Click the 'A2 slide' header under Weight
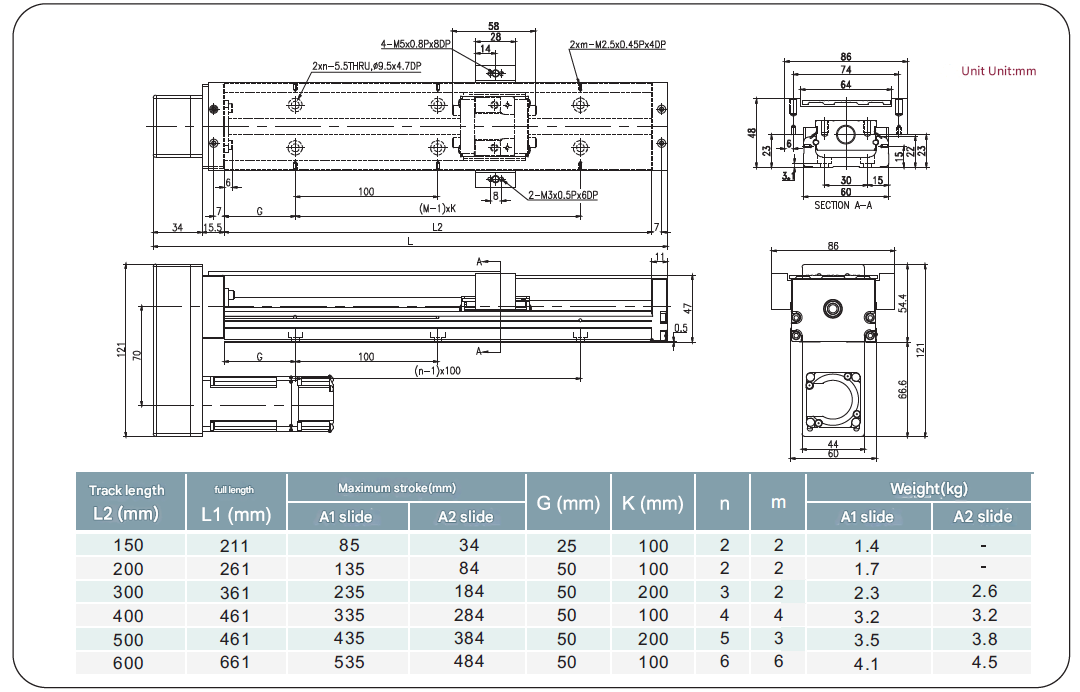 982,517
